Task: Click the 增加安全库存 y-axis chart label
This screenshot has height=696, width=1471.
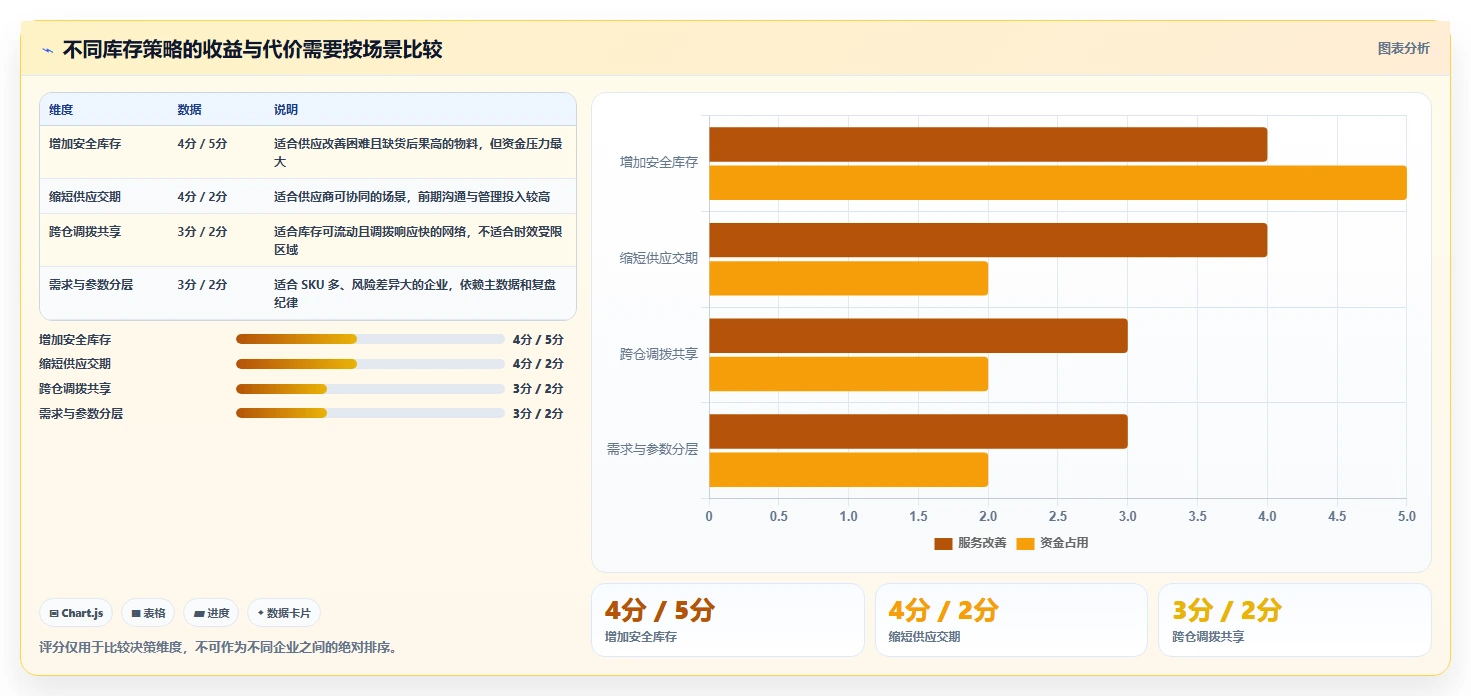Action: (x=659, y=162)
